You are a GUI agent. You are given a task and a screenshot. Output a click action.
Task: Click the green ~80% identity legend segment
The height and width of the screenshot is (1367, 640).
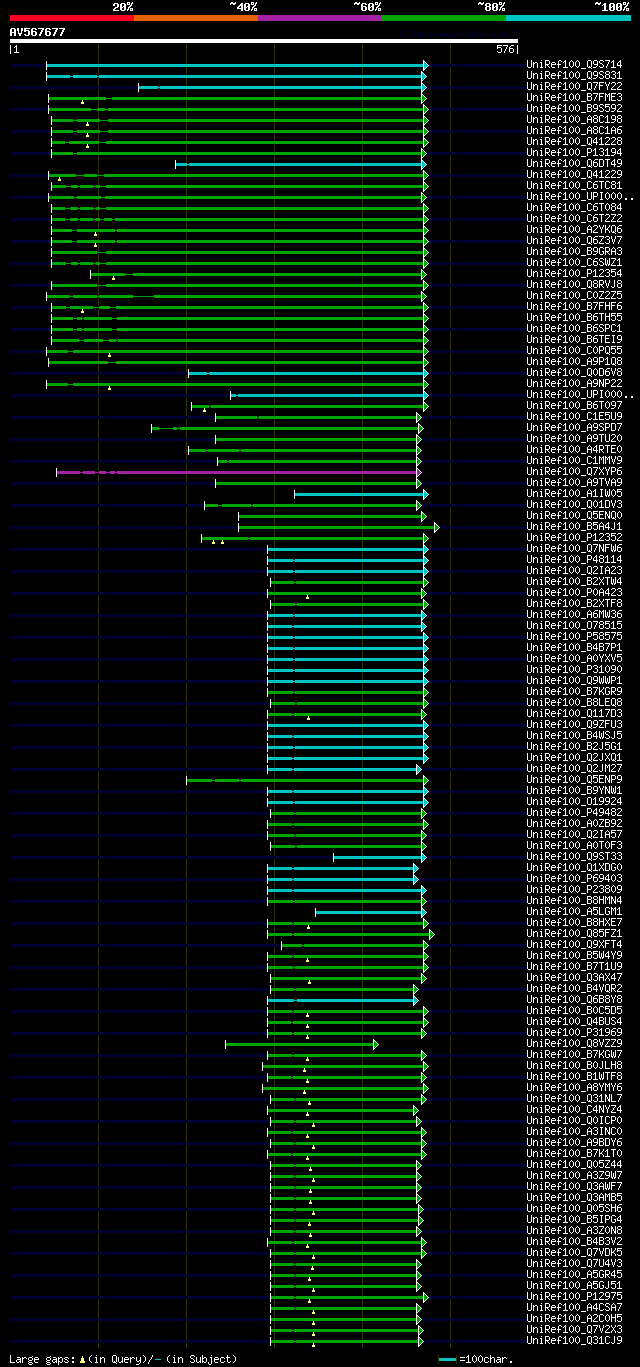[443, 17]
